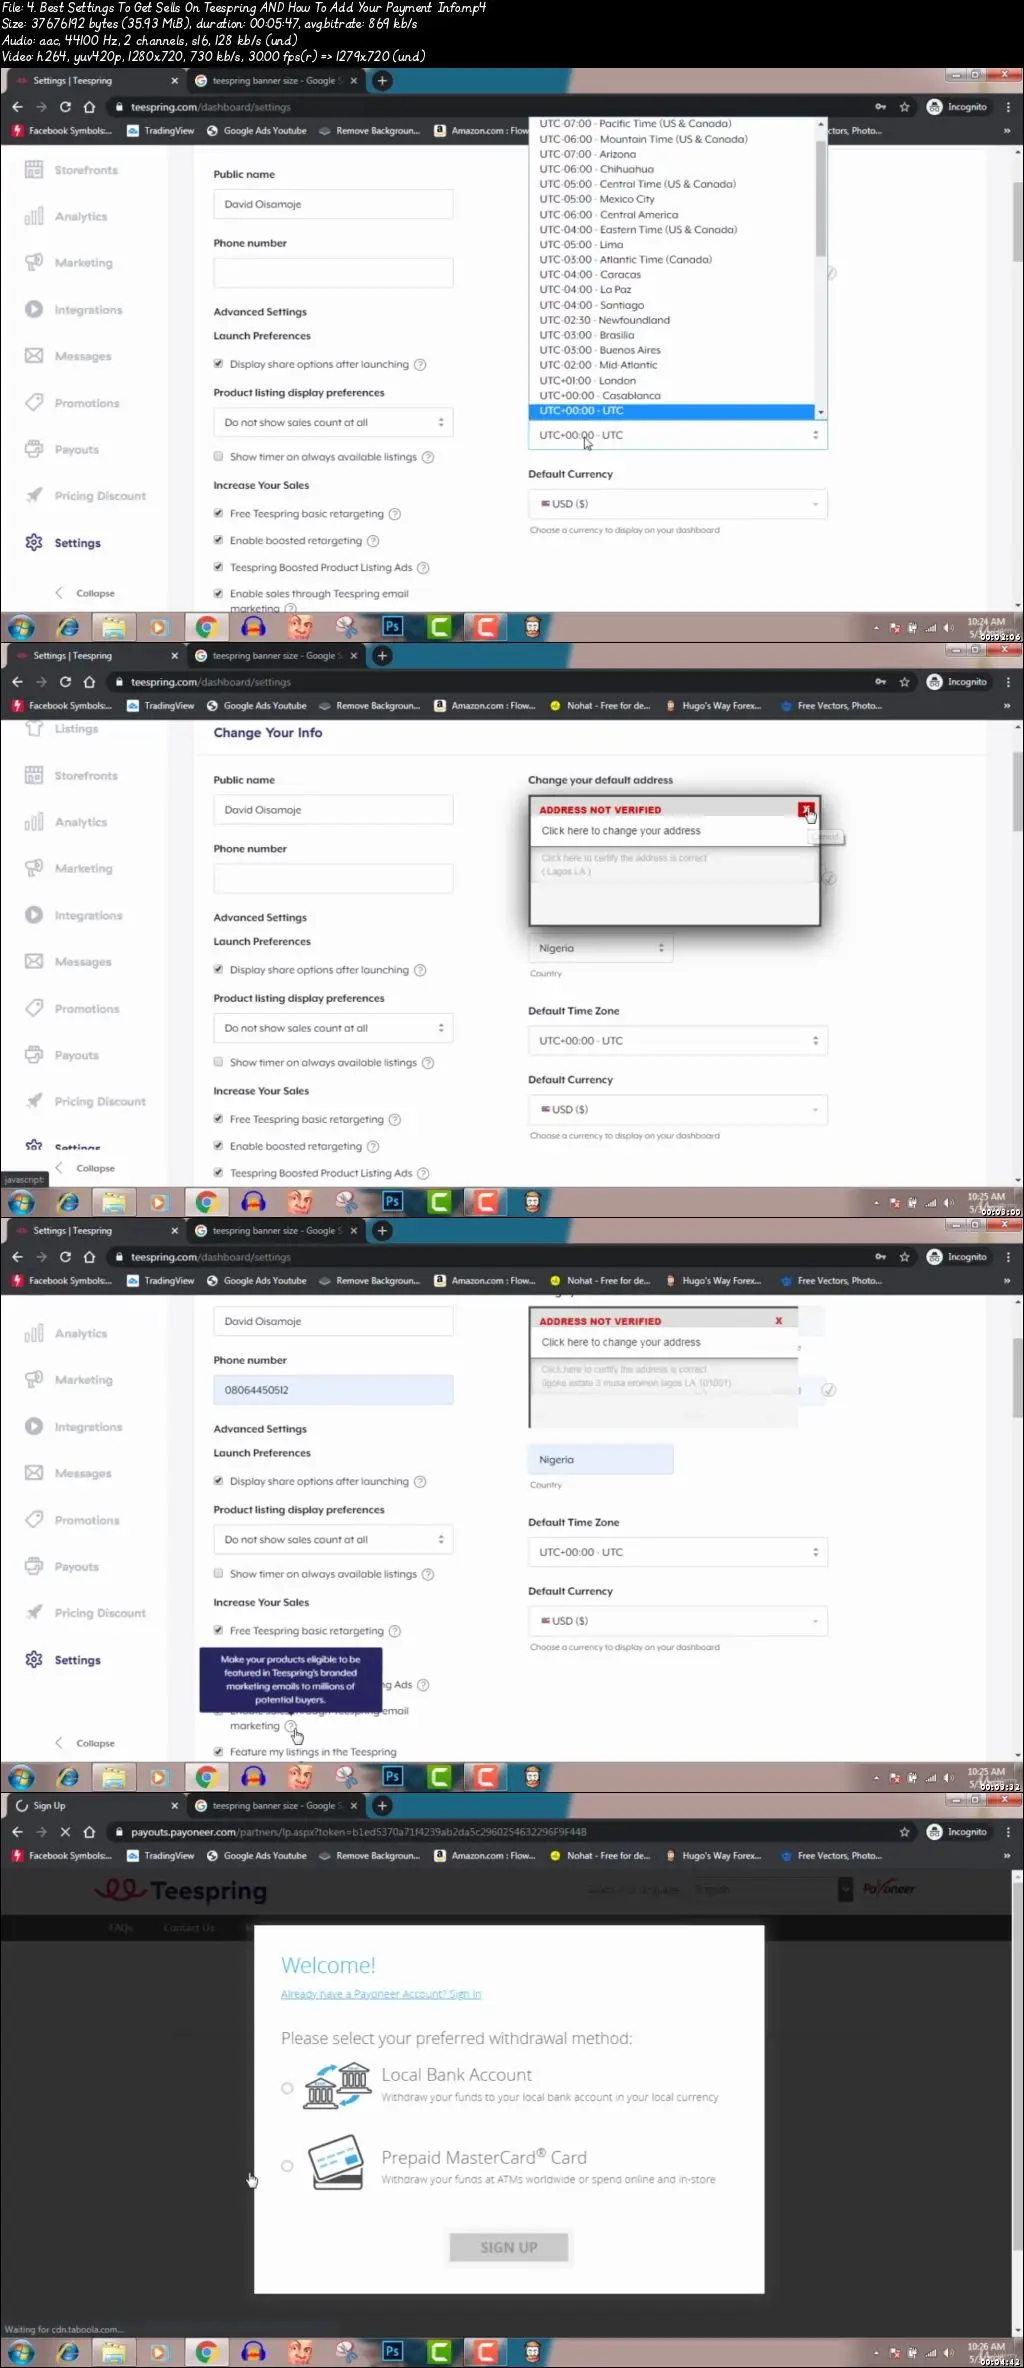Click phone number field containing 08064450512
Screen dimensions: 1024x2368
[333, 1390]
